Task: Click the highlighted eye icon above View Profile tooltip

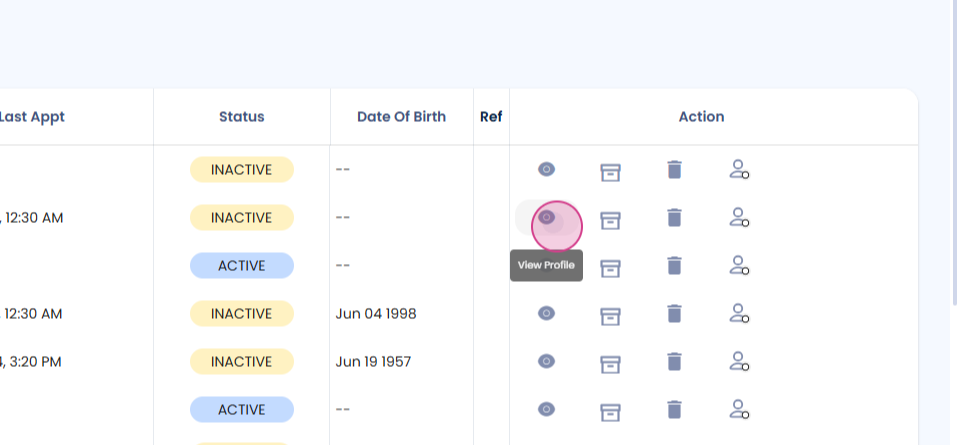Action: pyautogui.click(x=547, y=217)
